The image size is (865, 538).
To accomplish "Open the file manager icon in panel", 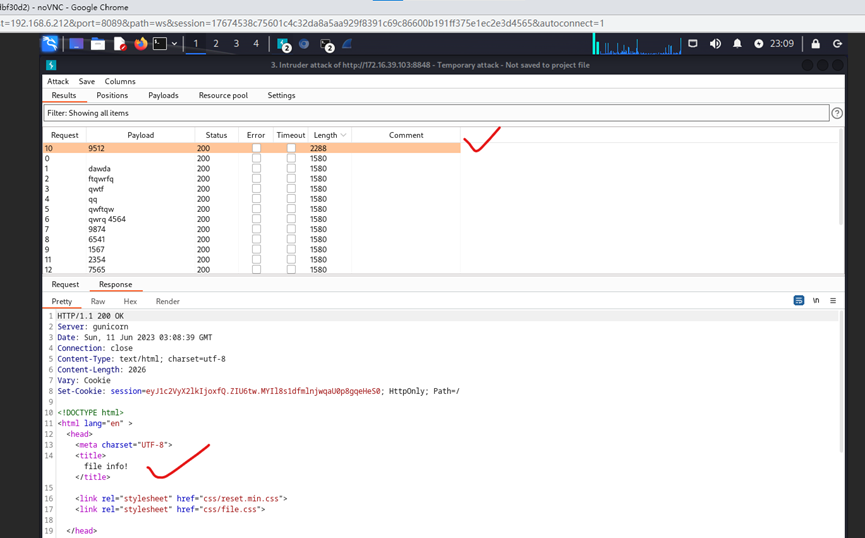I will coord(98,44).
